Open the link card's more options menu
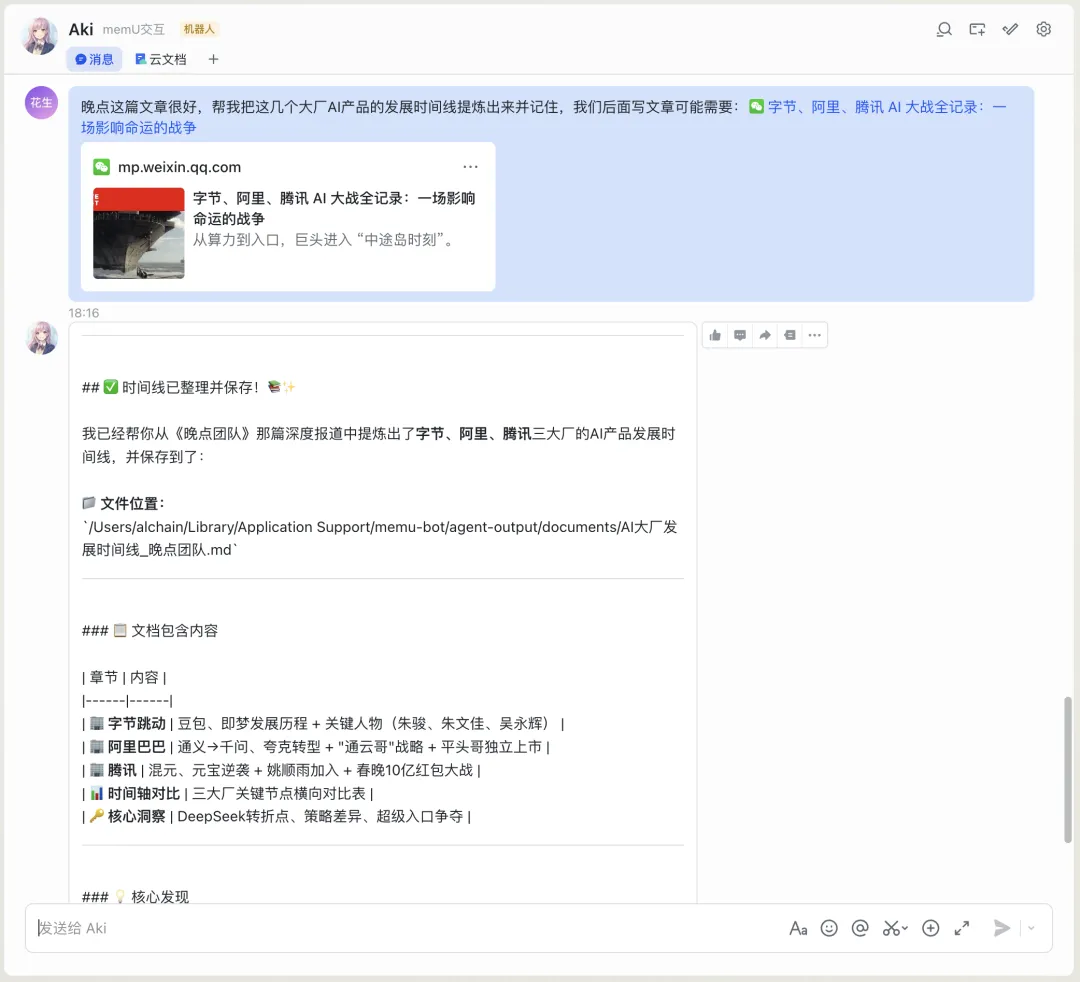This screenshot has height=982, width=1080. pos(471,166)
